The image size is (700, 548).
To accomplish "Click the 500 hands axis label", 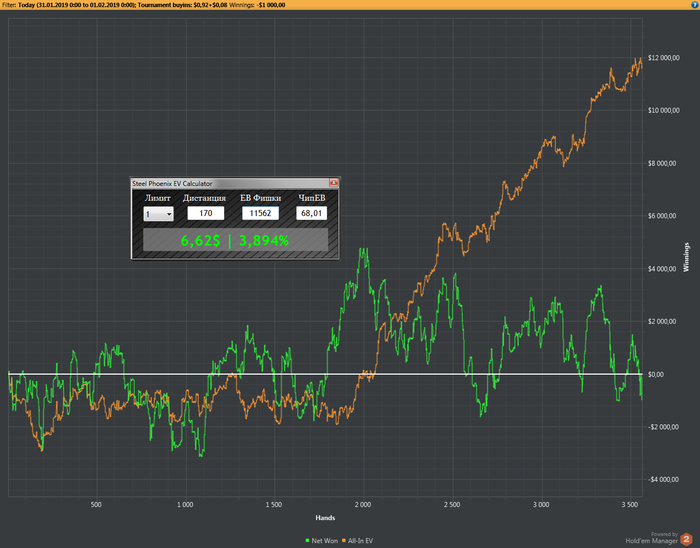I will click(96, 505).
